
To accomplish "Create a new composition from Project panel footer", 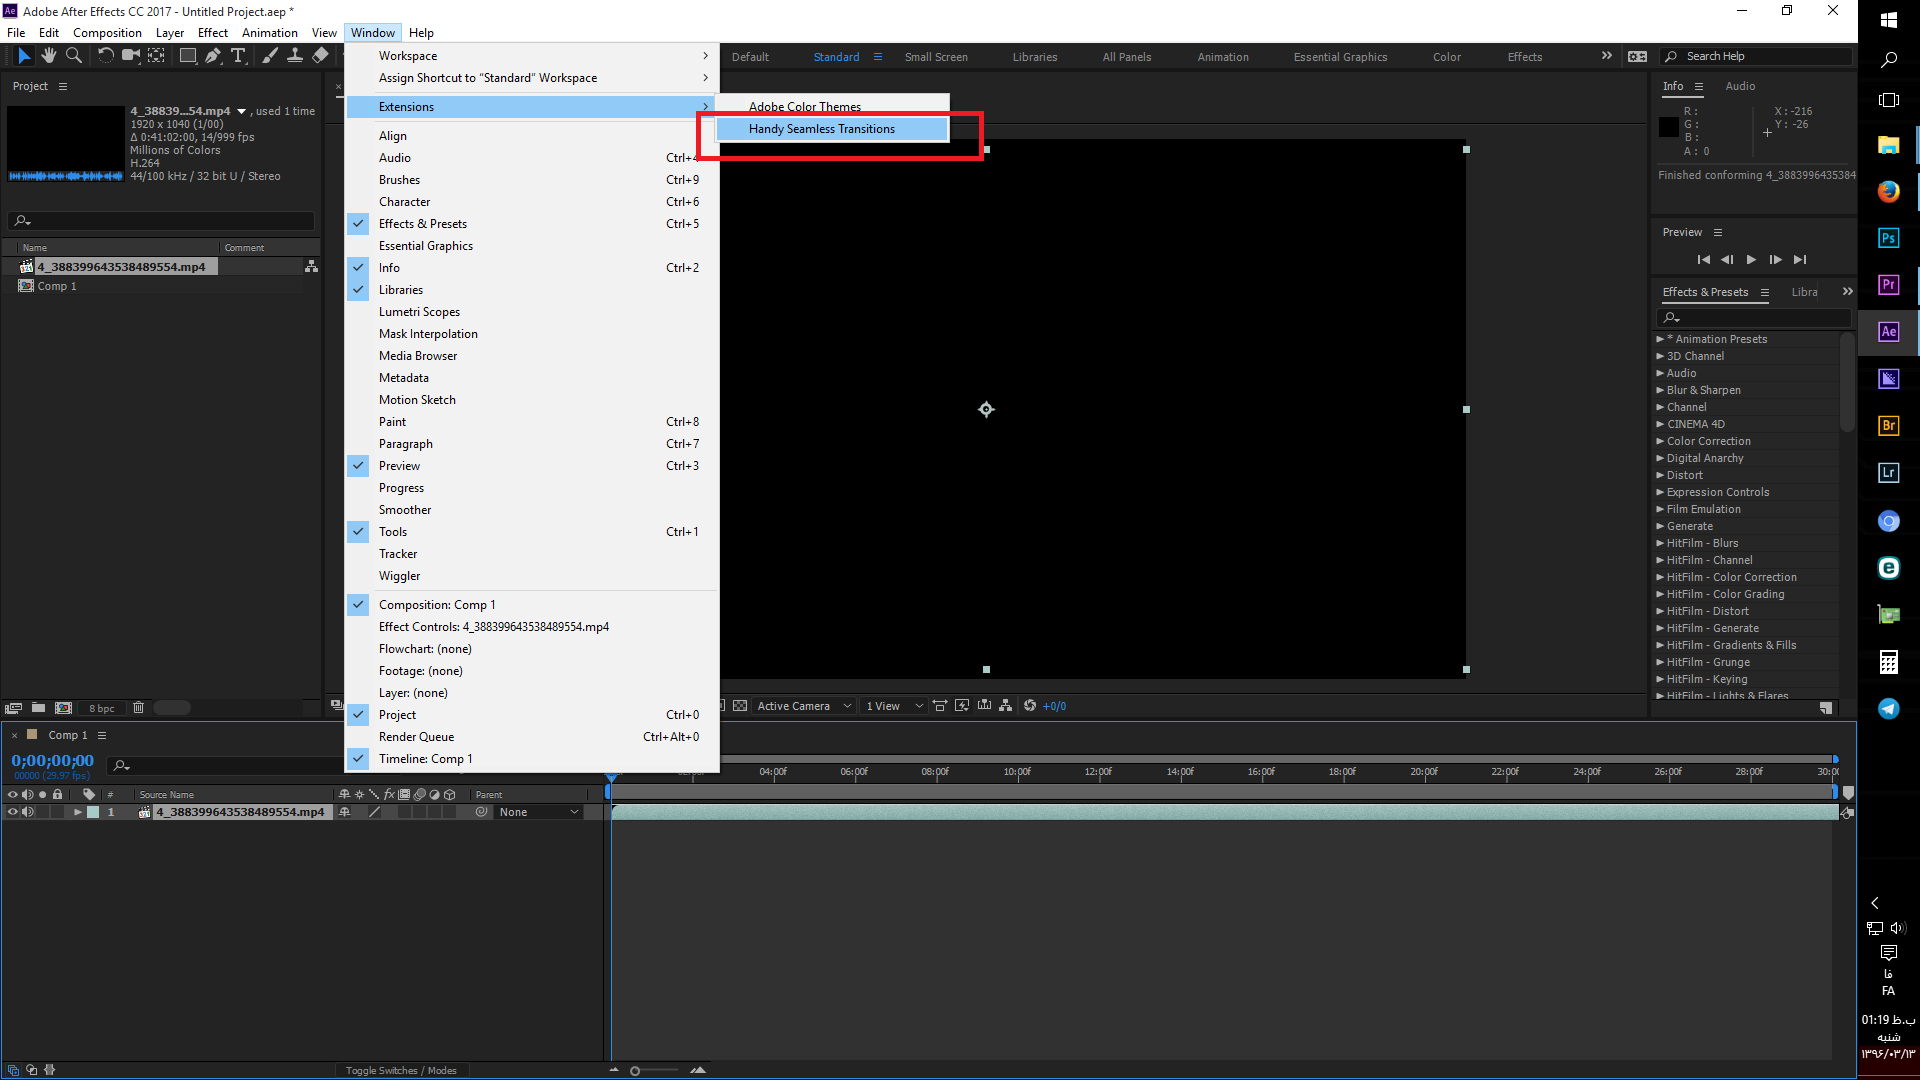I will (64, 708).
